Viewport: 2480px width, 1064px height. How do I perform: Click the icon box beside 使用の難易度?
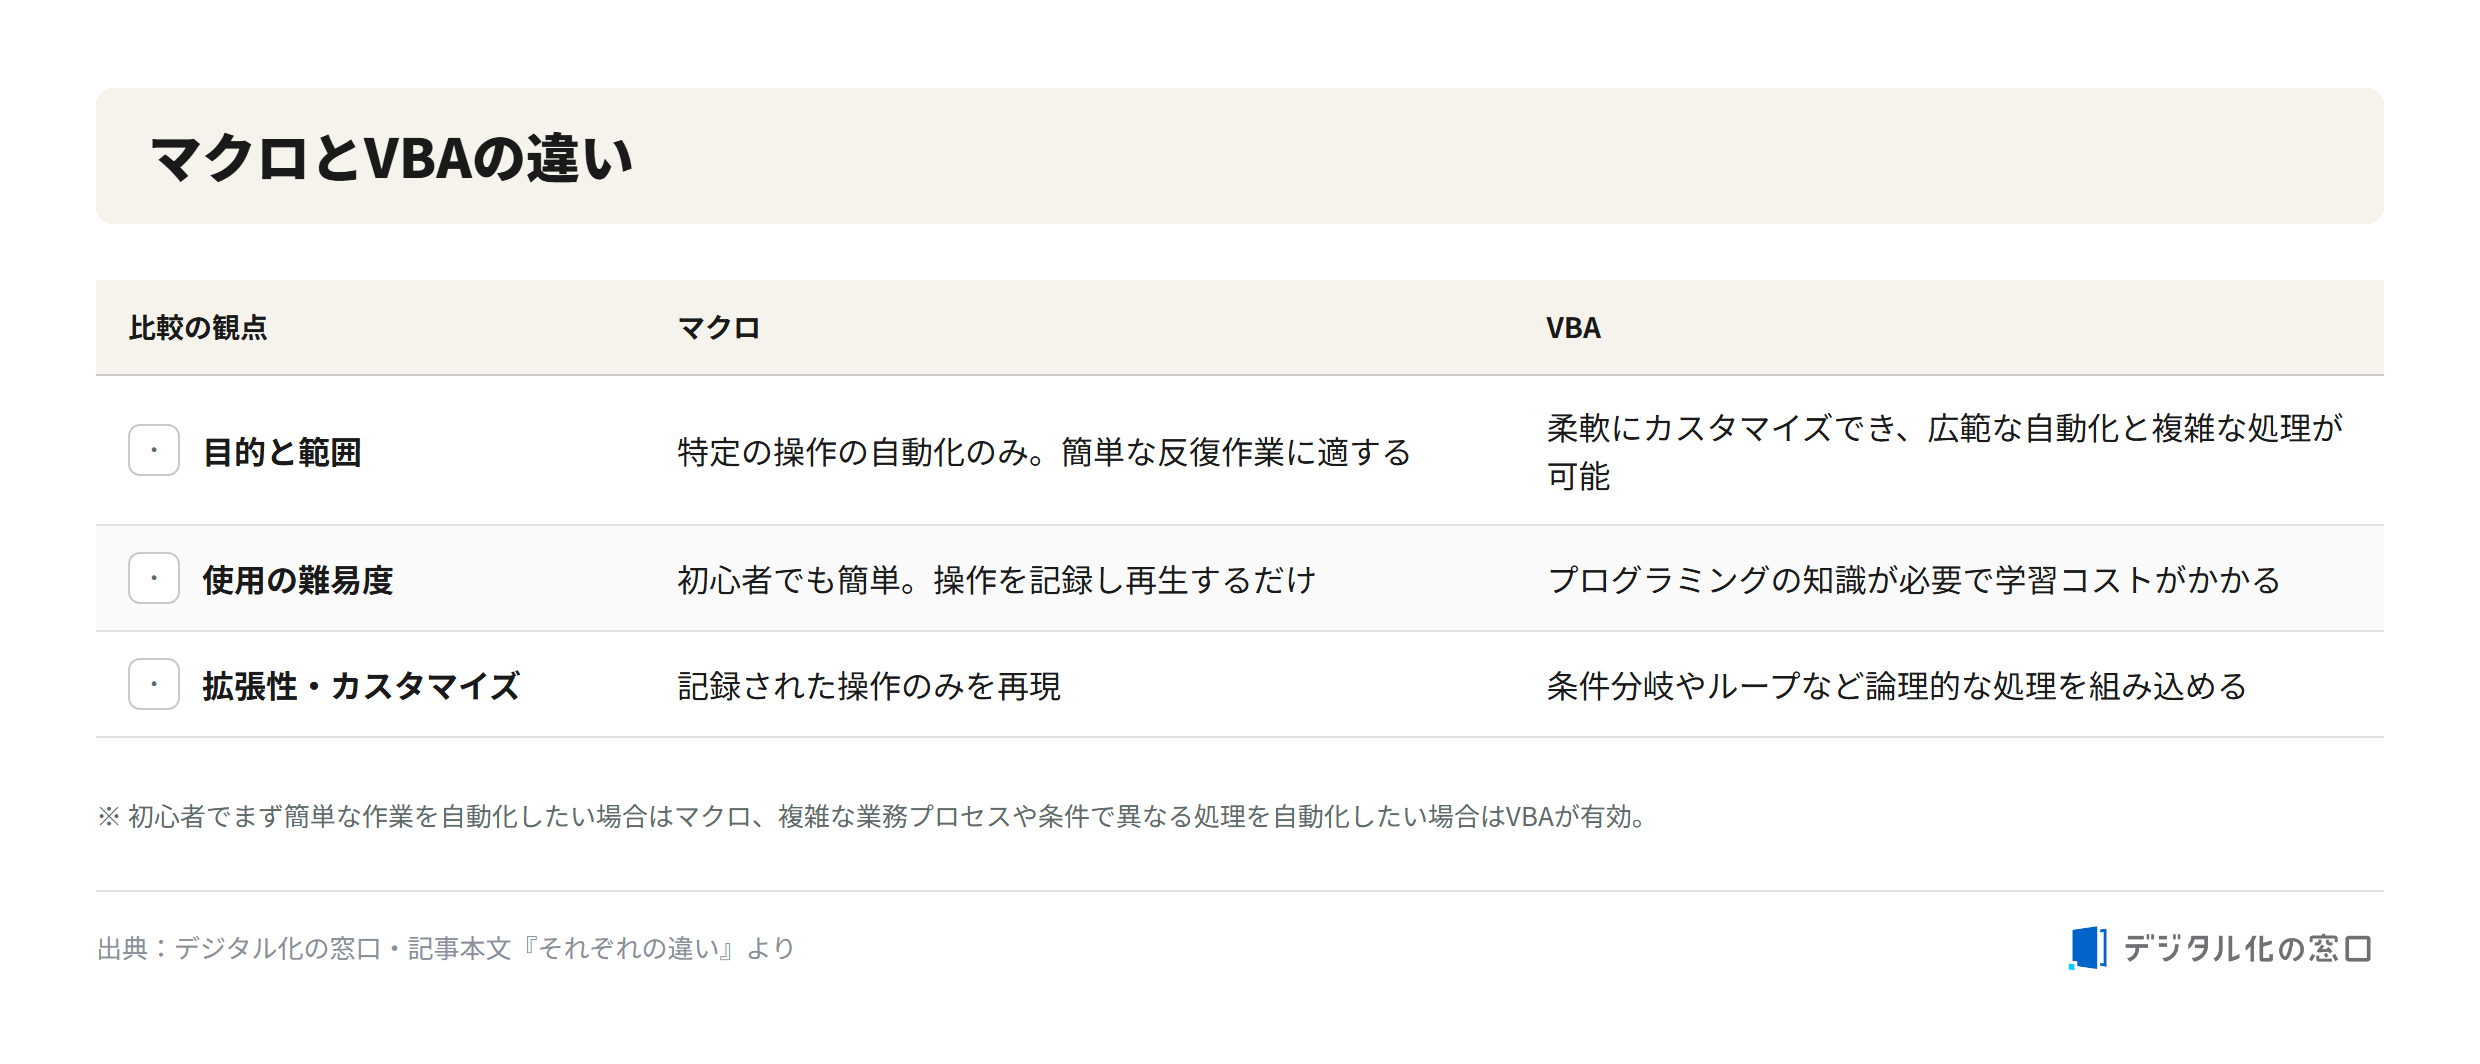tap(154, 578)
